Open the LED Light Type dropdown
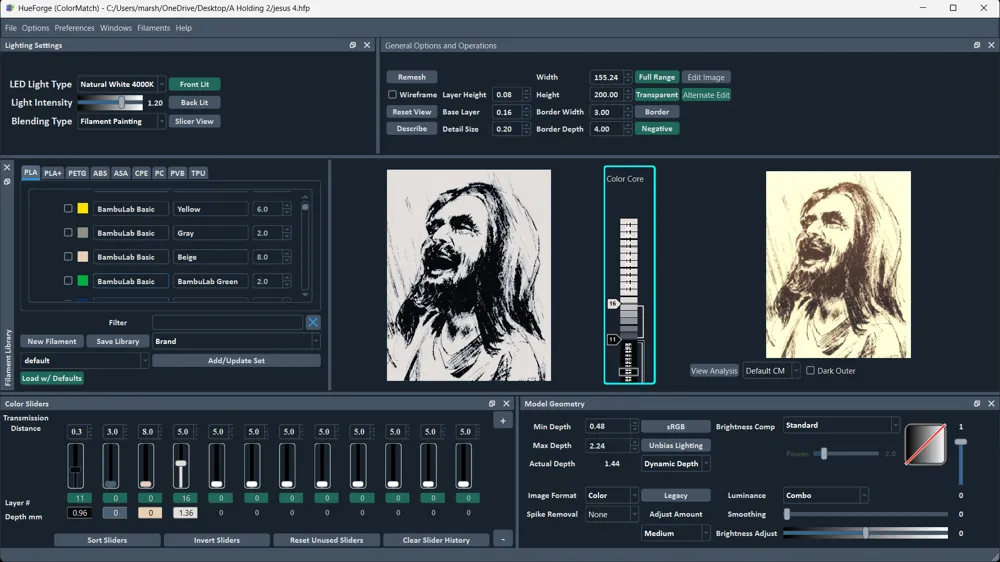The width and height of the screenshot is (1000, 562). coord(121,84)
